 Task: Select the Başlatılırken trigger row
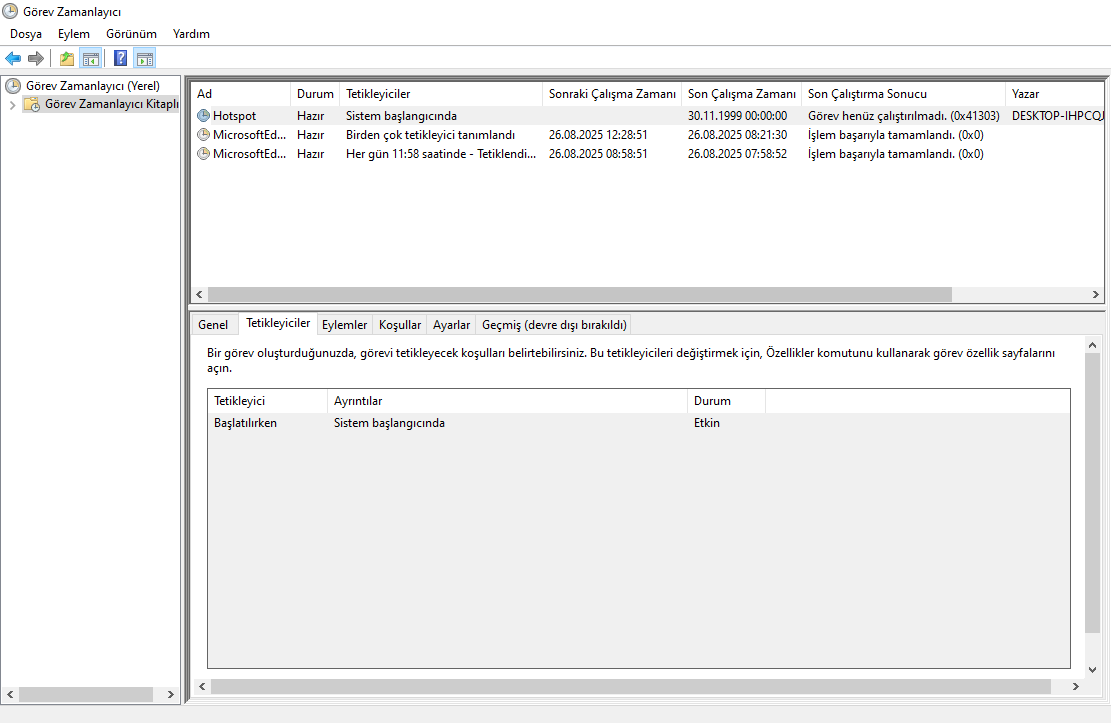tap(638, 423)
